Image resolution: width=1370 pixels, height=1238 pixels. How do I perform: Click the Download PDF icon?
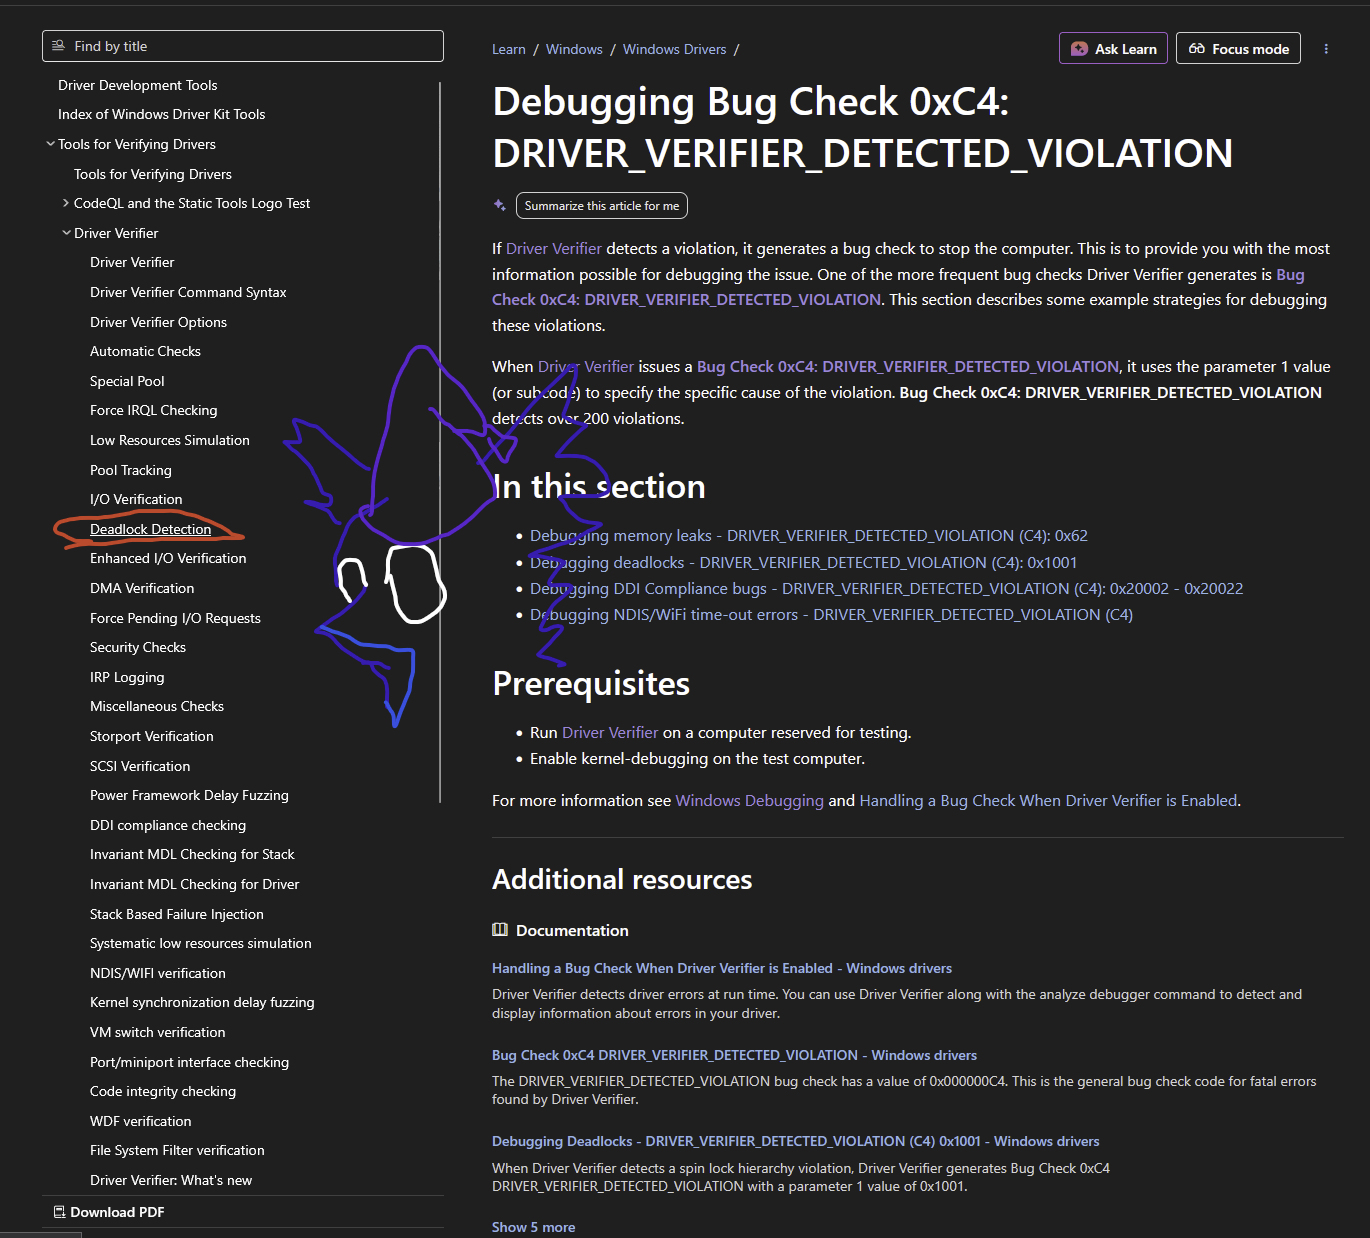click(59, 1212)
